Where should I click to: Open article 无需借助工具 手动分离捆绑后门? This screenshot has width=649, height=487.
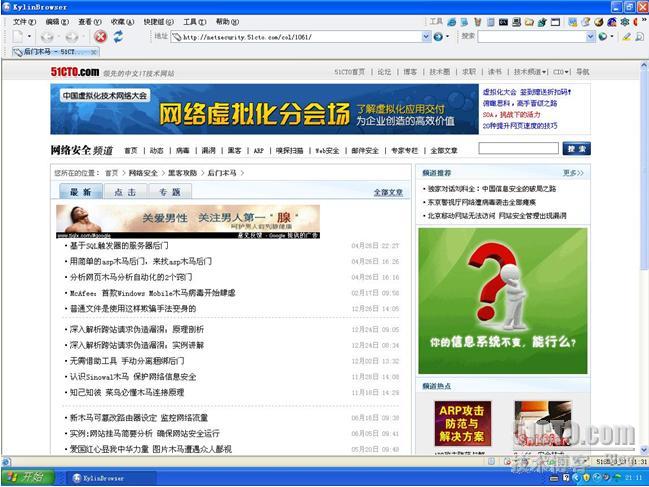pyautogui.click(x=127, y=361)
